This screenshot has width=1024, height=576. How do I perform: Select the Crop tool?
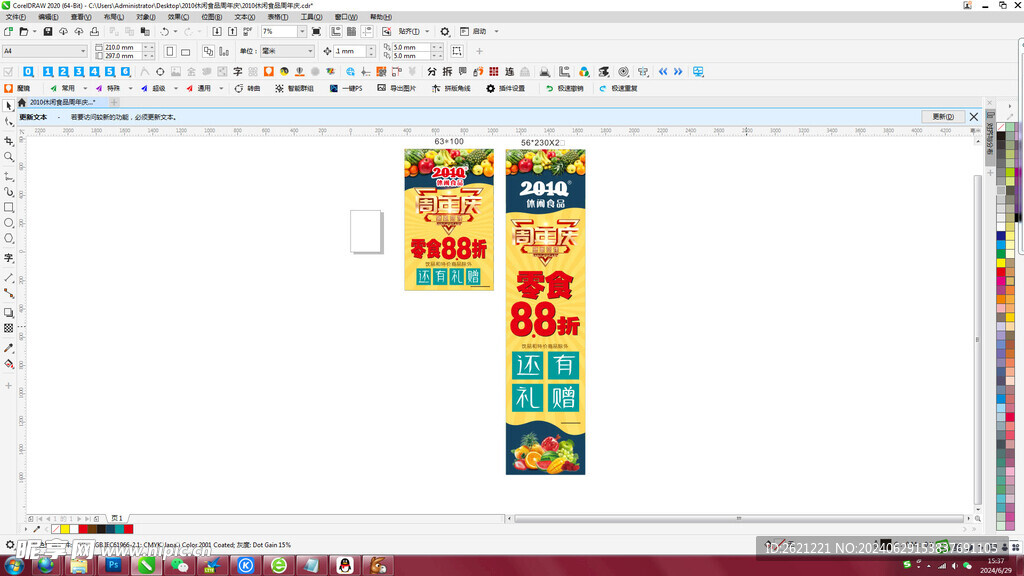pos(9,141)
